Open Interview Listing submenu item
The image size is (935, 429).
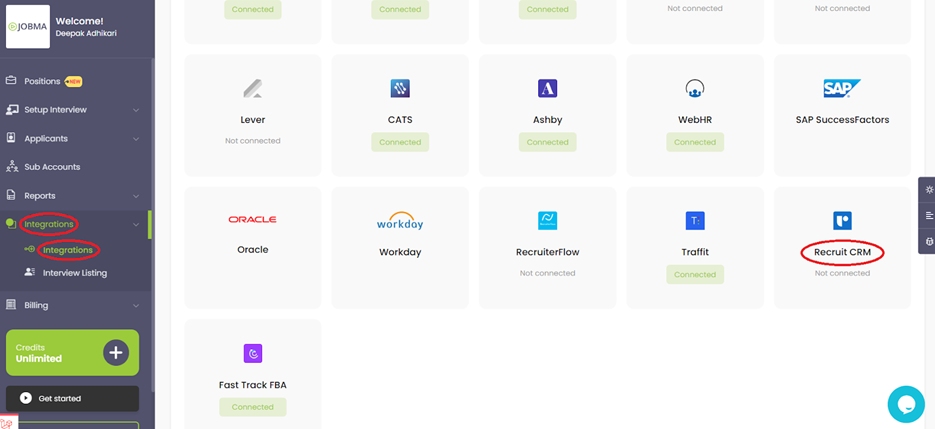coord(75,273)
